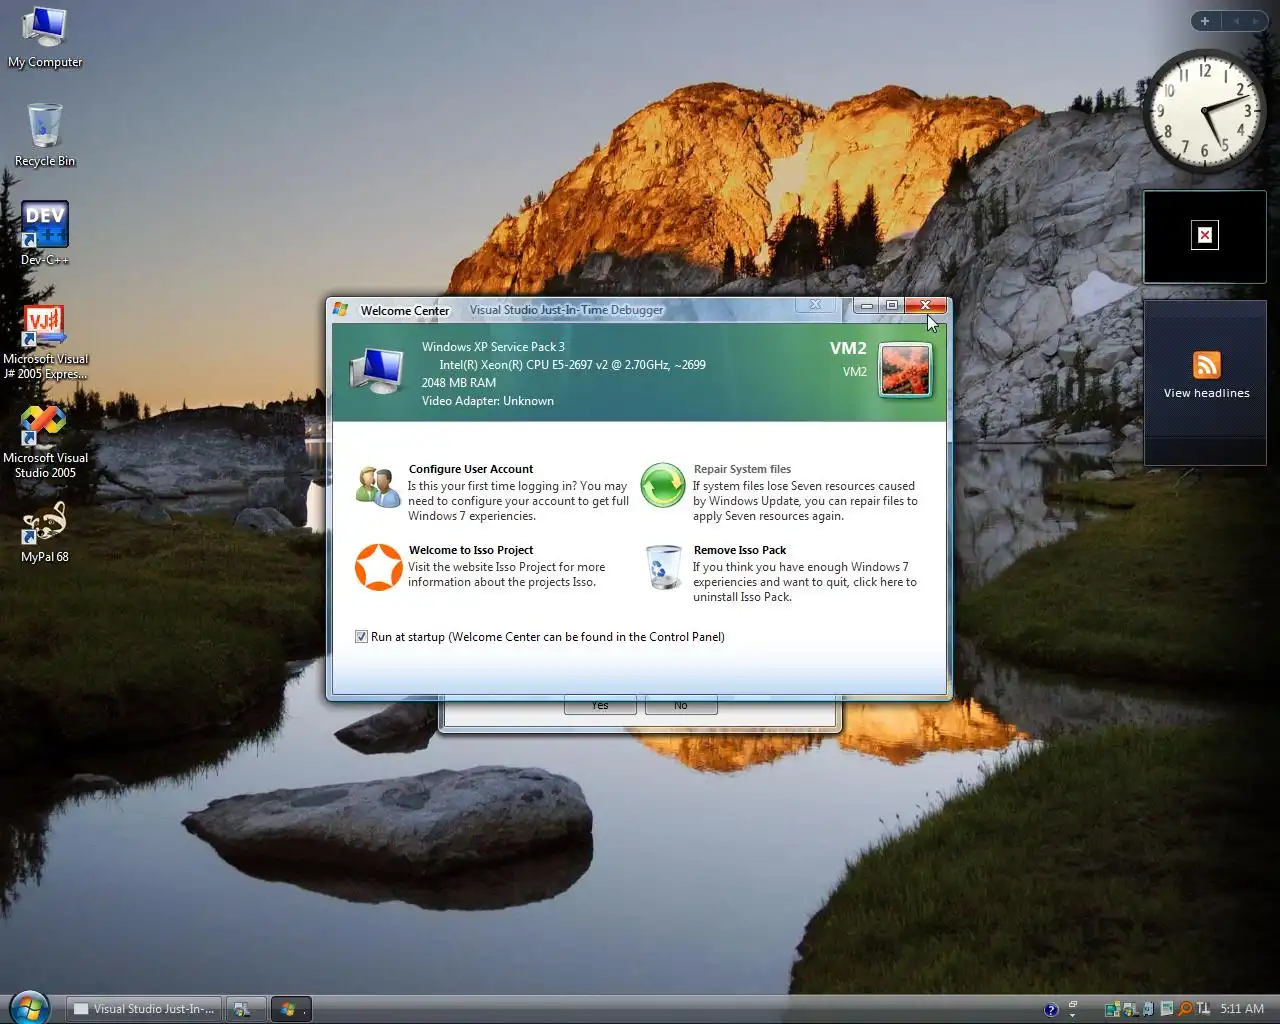Click the Remove Isso Pack recycle bin icon
This screenshot has height=1024, width=1280.
662,568
